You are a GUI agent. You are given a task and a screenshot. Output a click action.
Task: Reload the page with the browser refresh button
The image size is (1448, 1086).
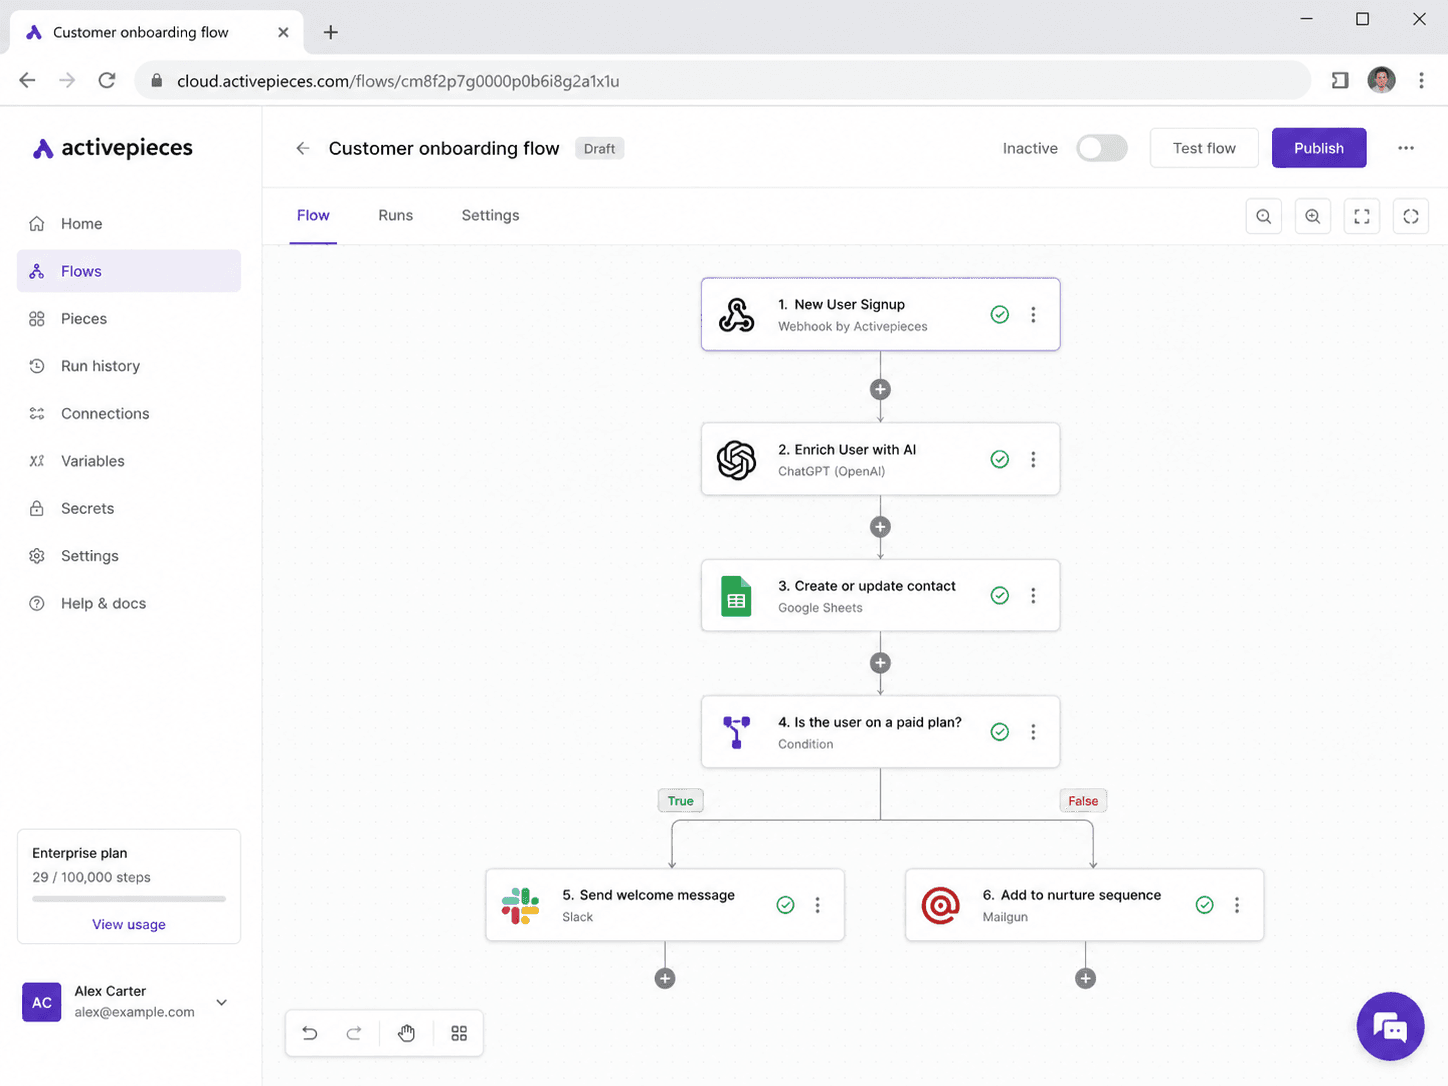point(107,81)
